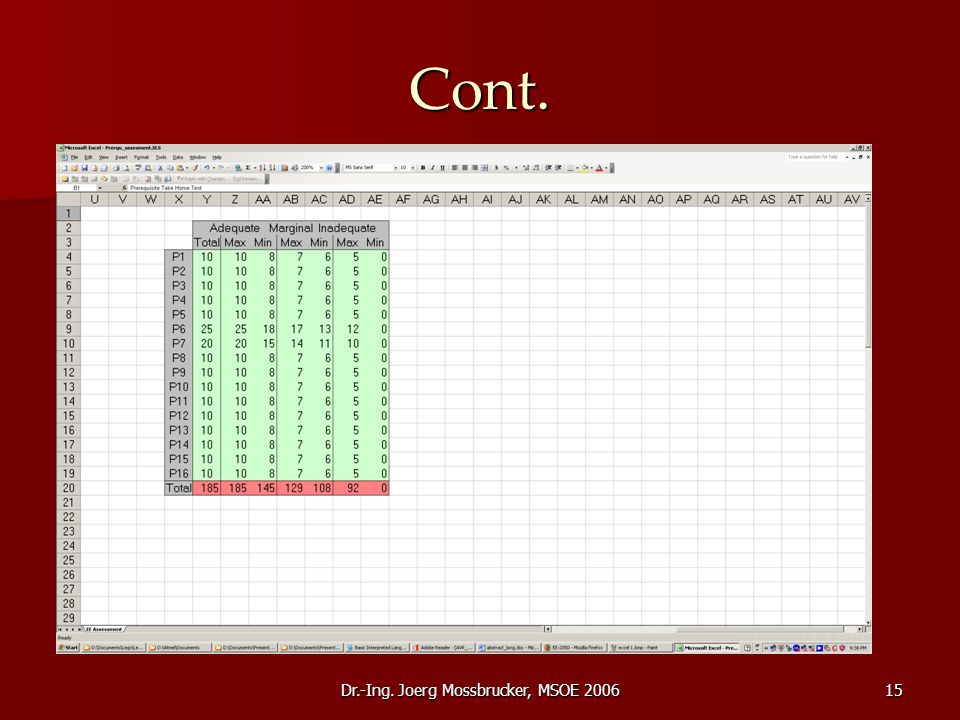
Task: Switch to excel 1.bmp Paint taskbar button
Action: click(640, 648)
